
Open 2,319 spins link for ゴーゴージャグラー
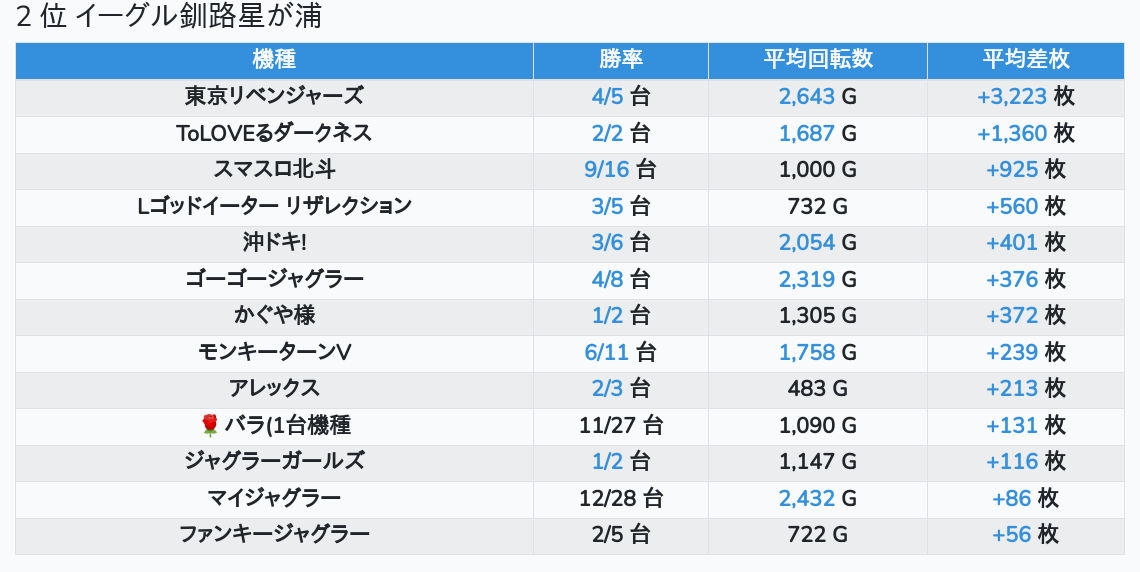(x=807, y=280)
